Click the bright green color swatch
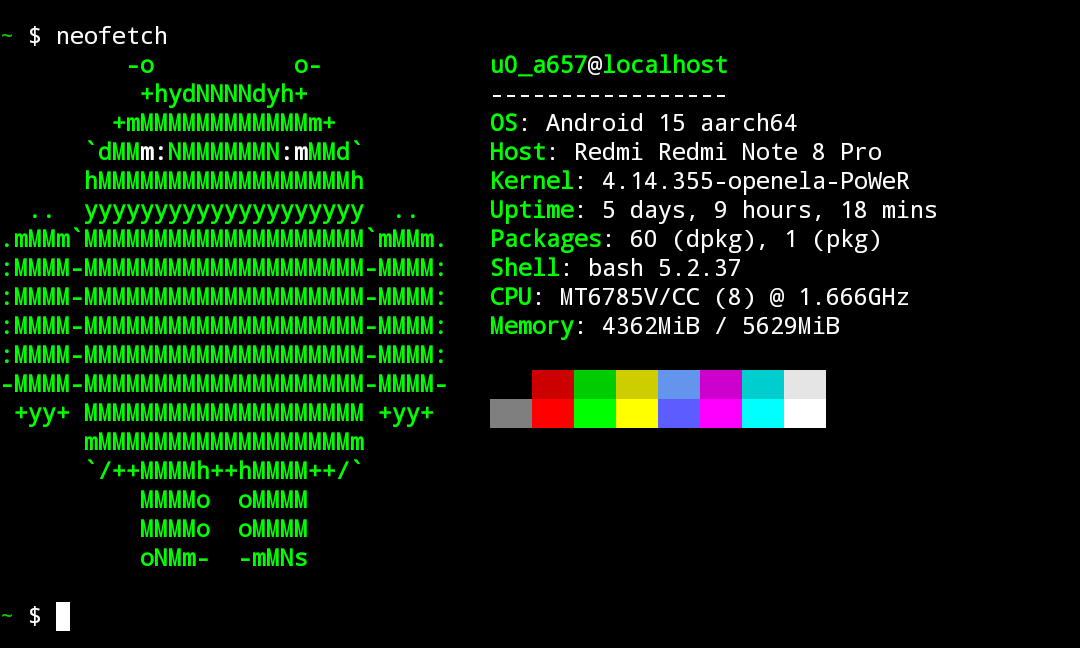1080x648 pixels. 594,413
